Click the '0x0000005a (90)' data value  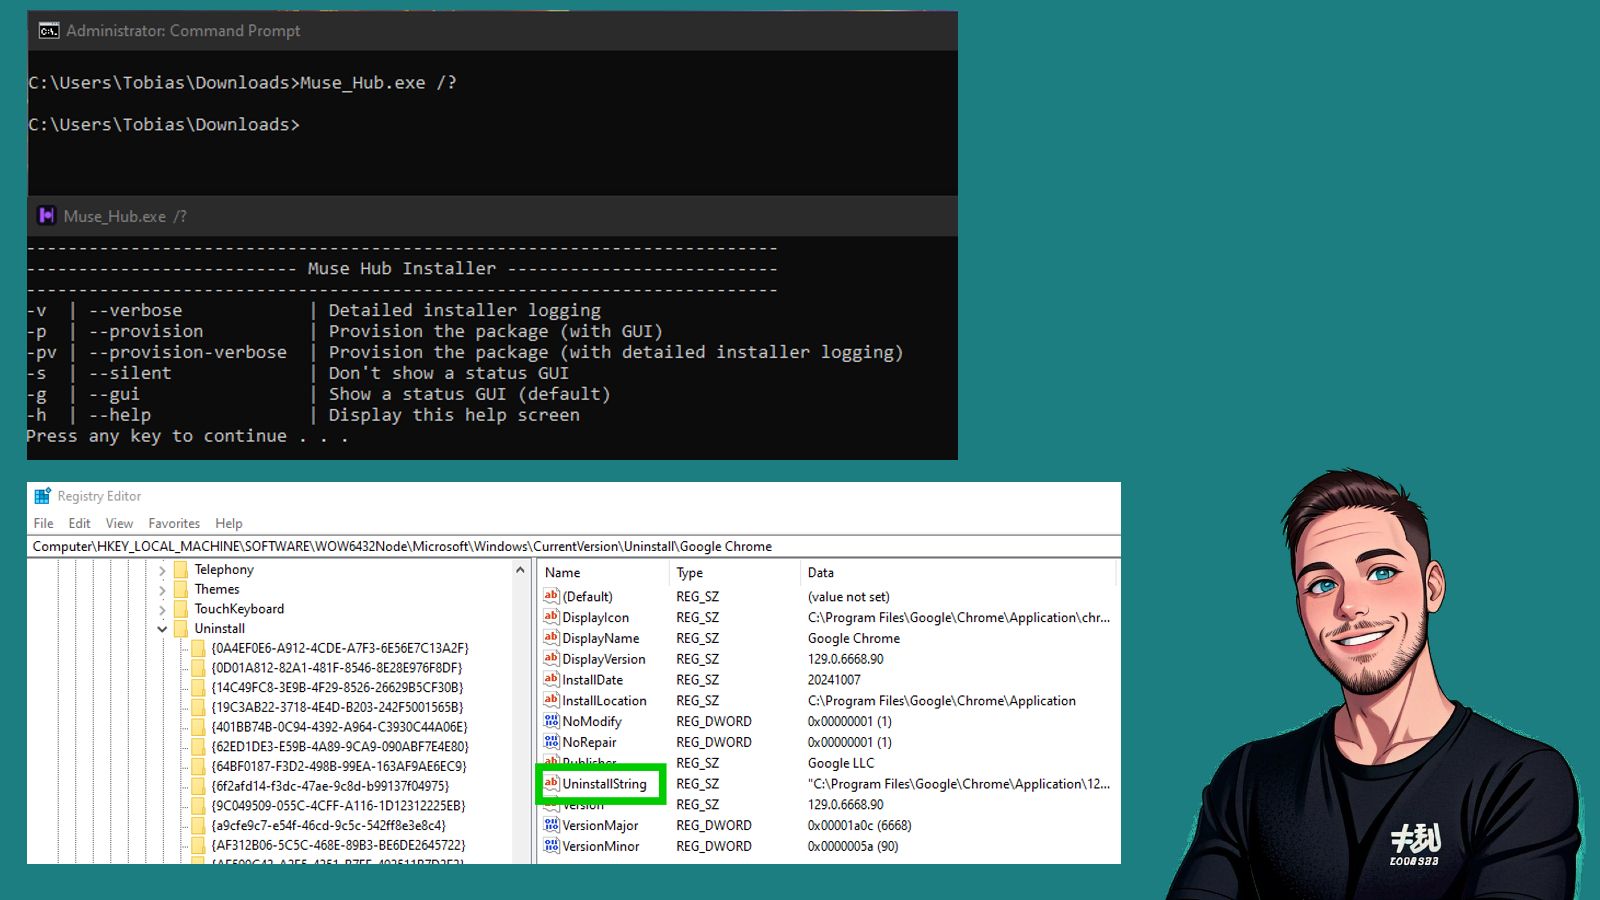click(x=853, y=846)
